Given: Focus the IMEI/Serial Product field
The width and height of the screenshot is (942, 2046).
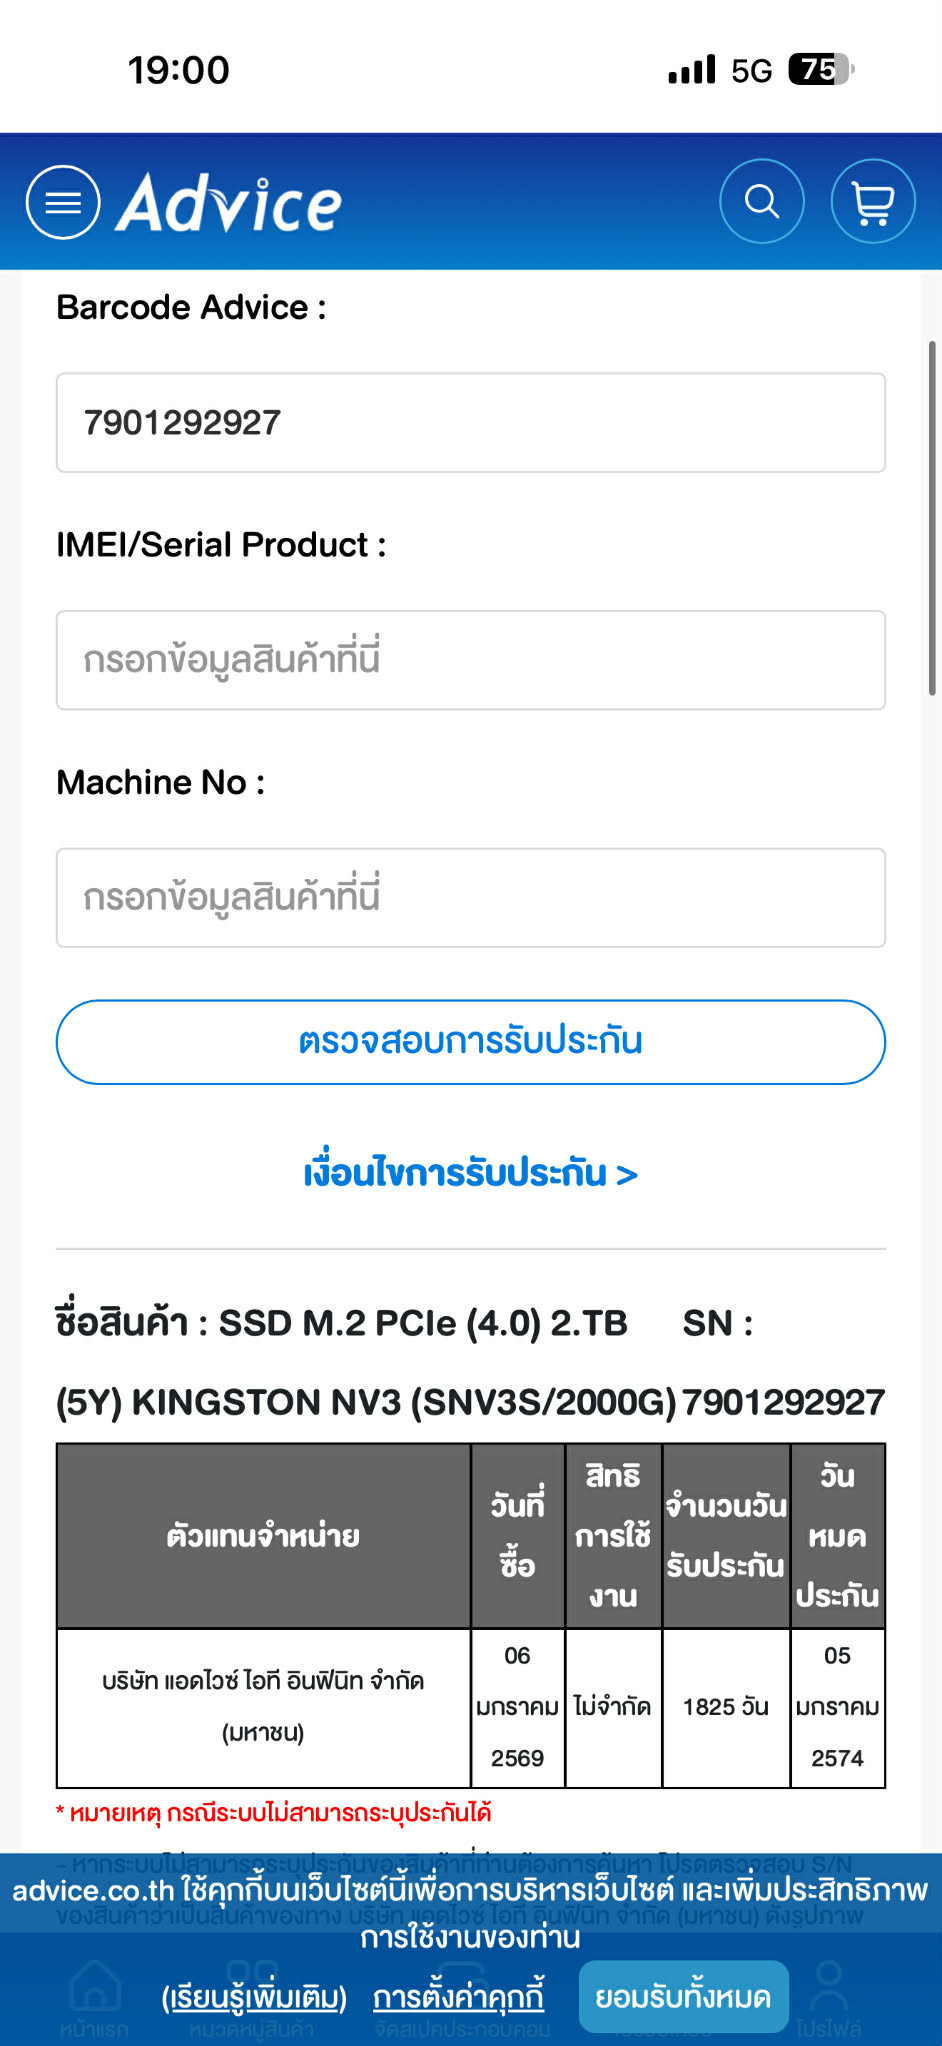Looking at the screenshot, I should 471,660.
